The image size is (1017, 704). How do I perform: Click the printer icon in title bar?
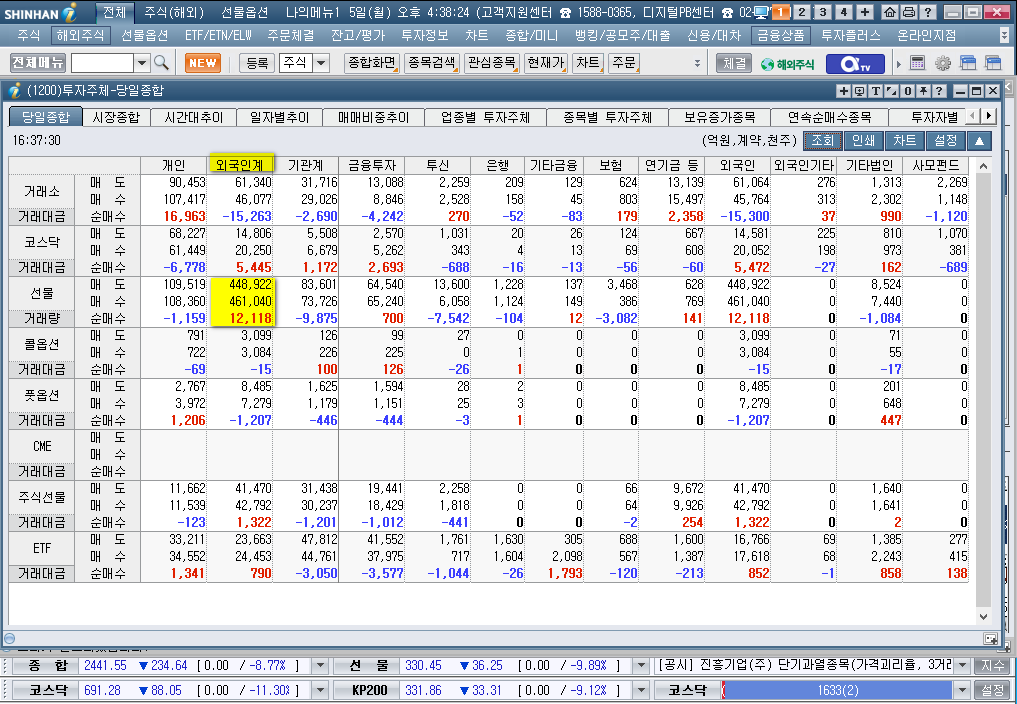pos(909,12)
